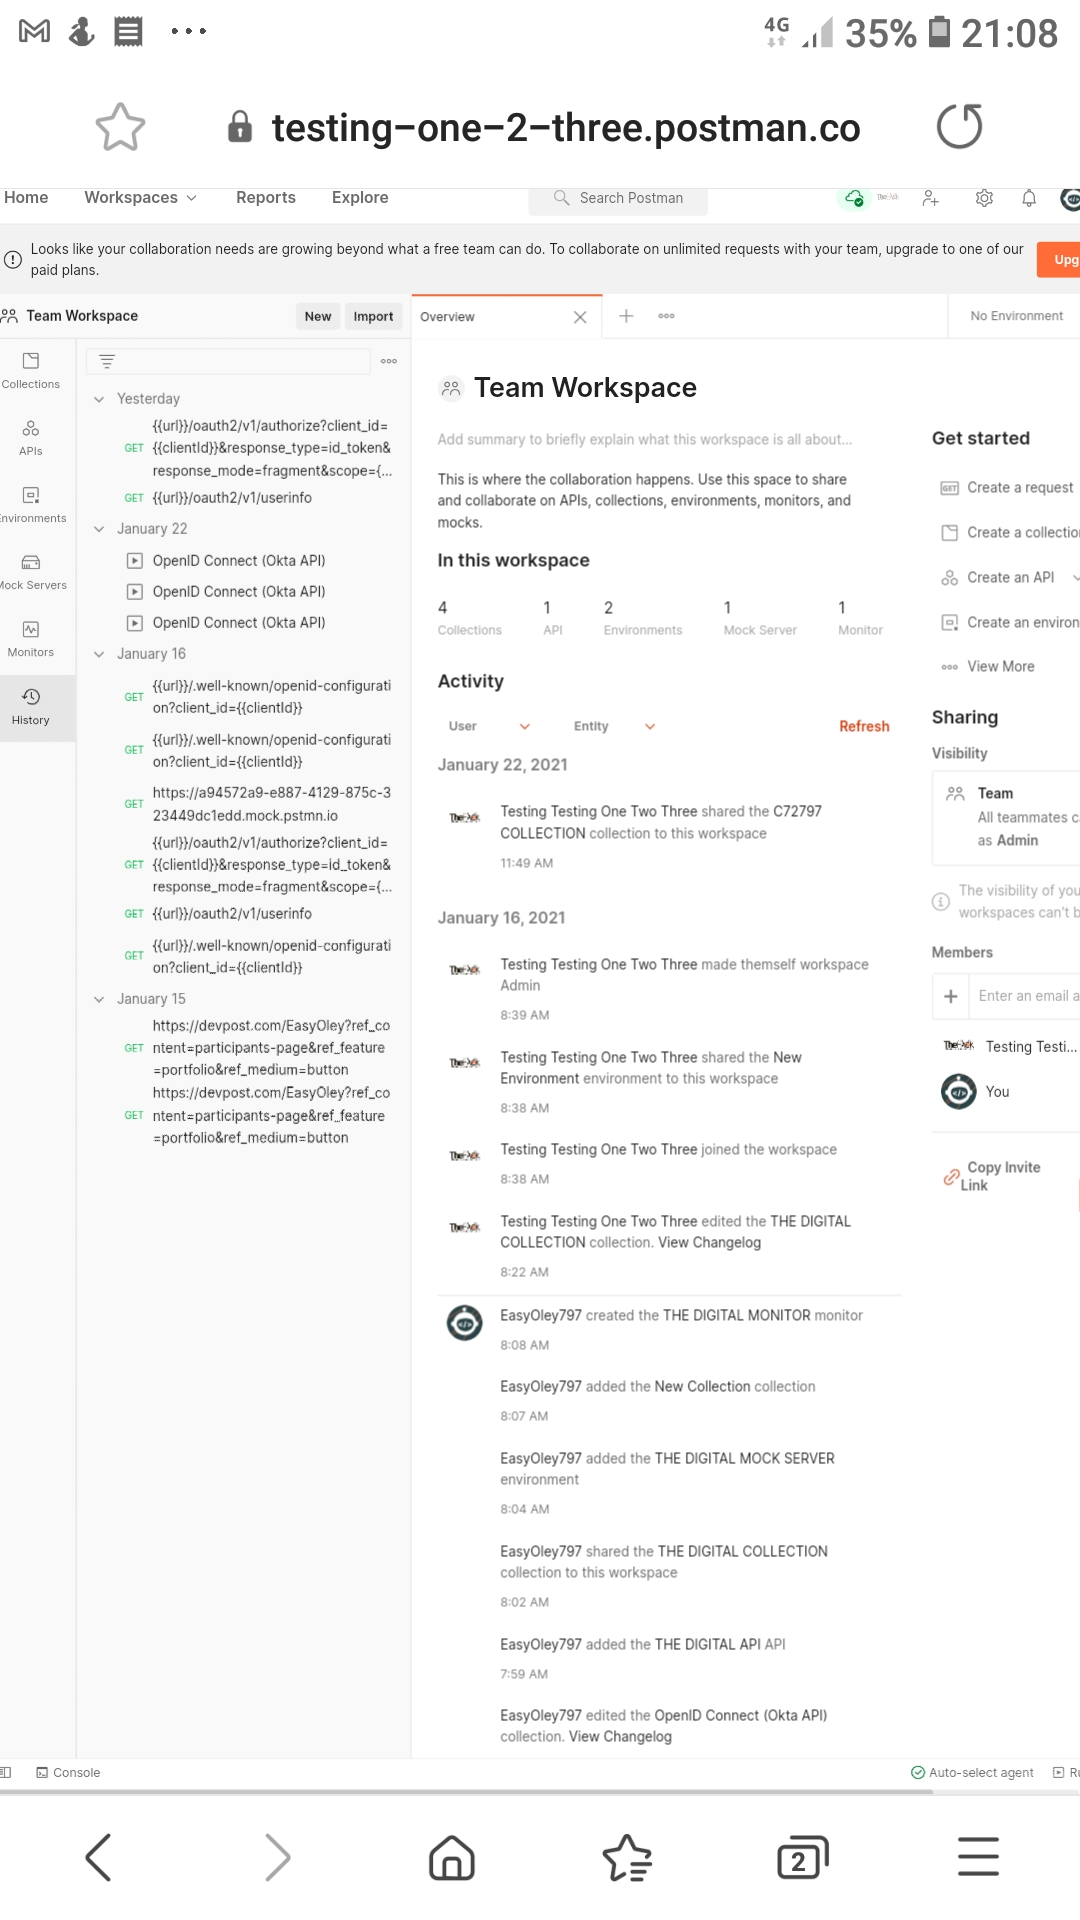This screenshot has width=1080, height=1920.
Task: Open the pstmn.io mock GET request
Action: [x=271, y=804]
